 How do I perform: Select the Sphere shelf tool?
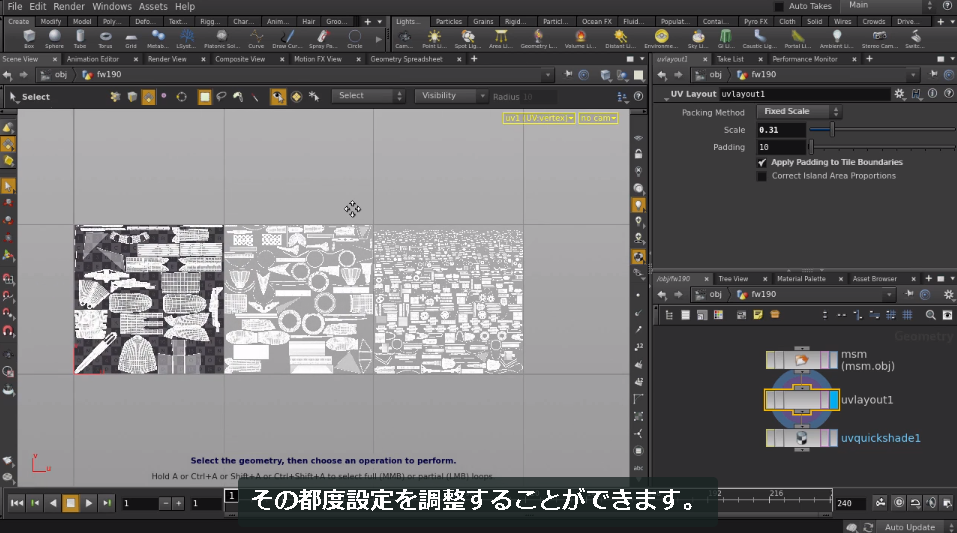coord(54,38)
